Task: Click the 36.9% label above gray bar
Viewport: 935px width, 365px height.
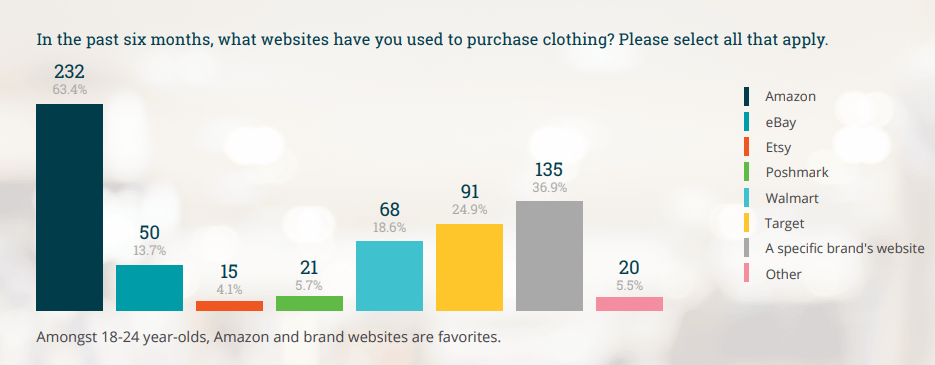Action: click(549, 187)
